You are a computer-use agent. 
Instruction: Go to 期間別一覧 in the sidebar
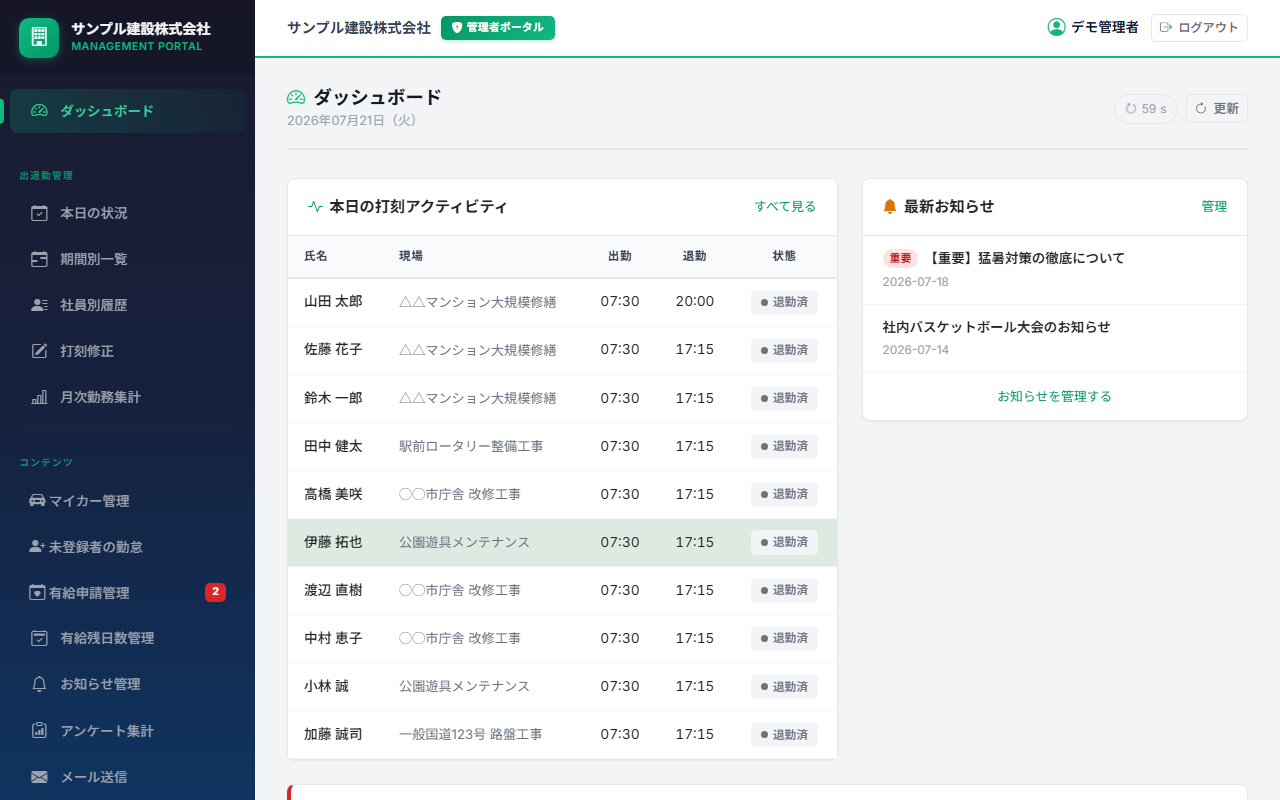pos(127,259)
